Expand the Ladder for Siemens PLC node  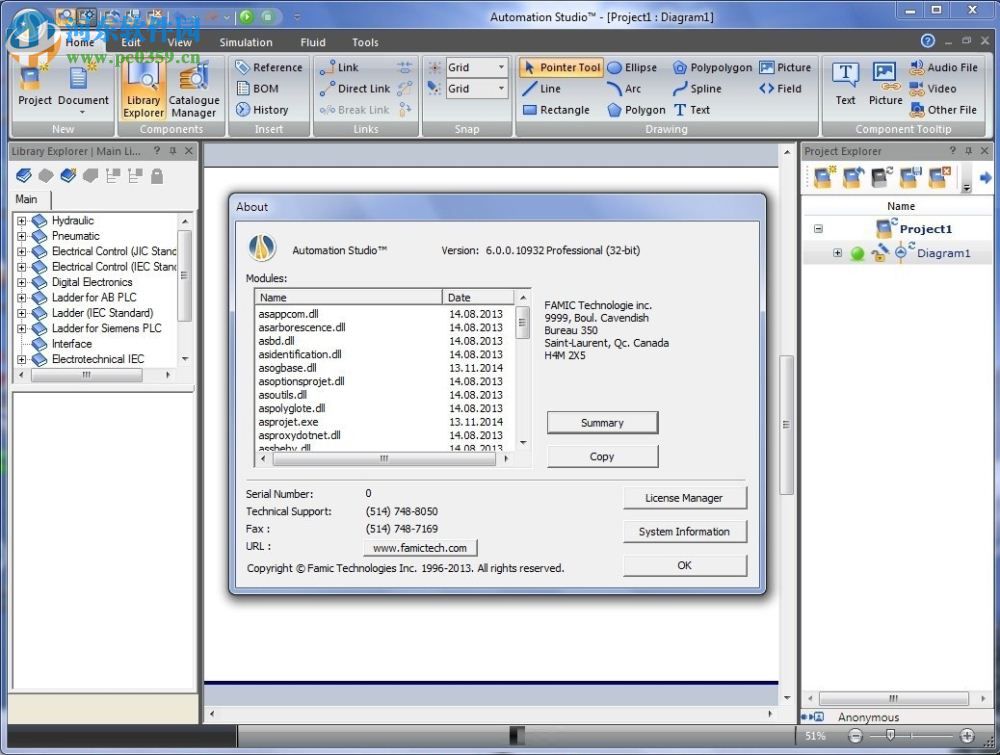coord(22,328)
